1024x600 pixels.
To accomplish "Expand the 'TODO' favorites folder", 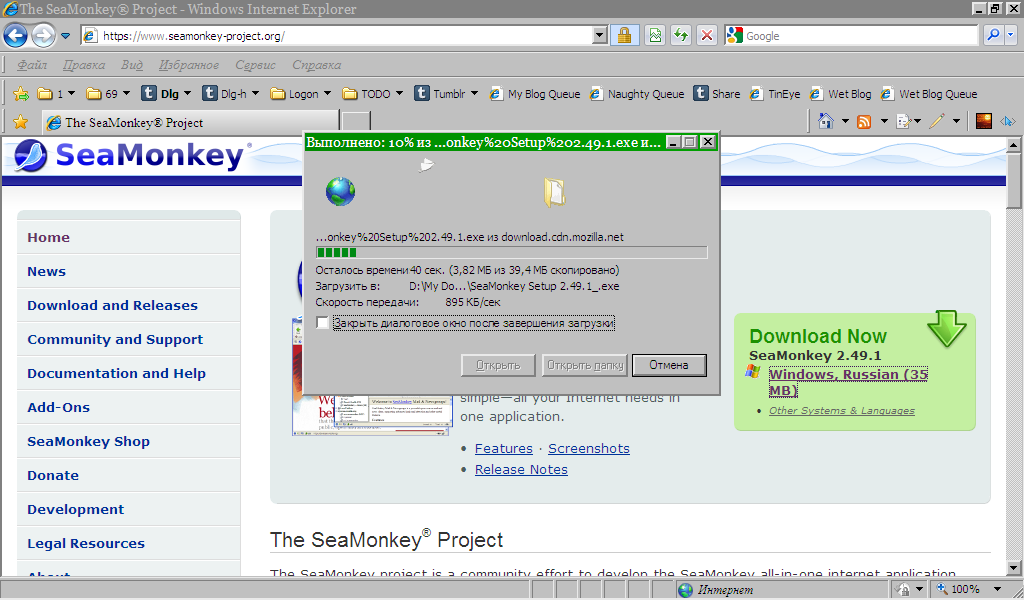I will [399, 94].
